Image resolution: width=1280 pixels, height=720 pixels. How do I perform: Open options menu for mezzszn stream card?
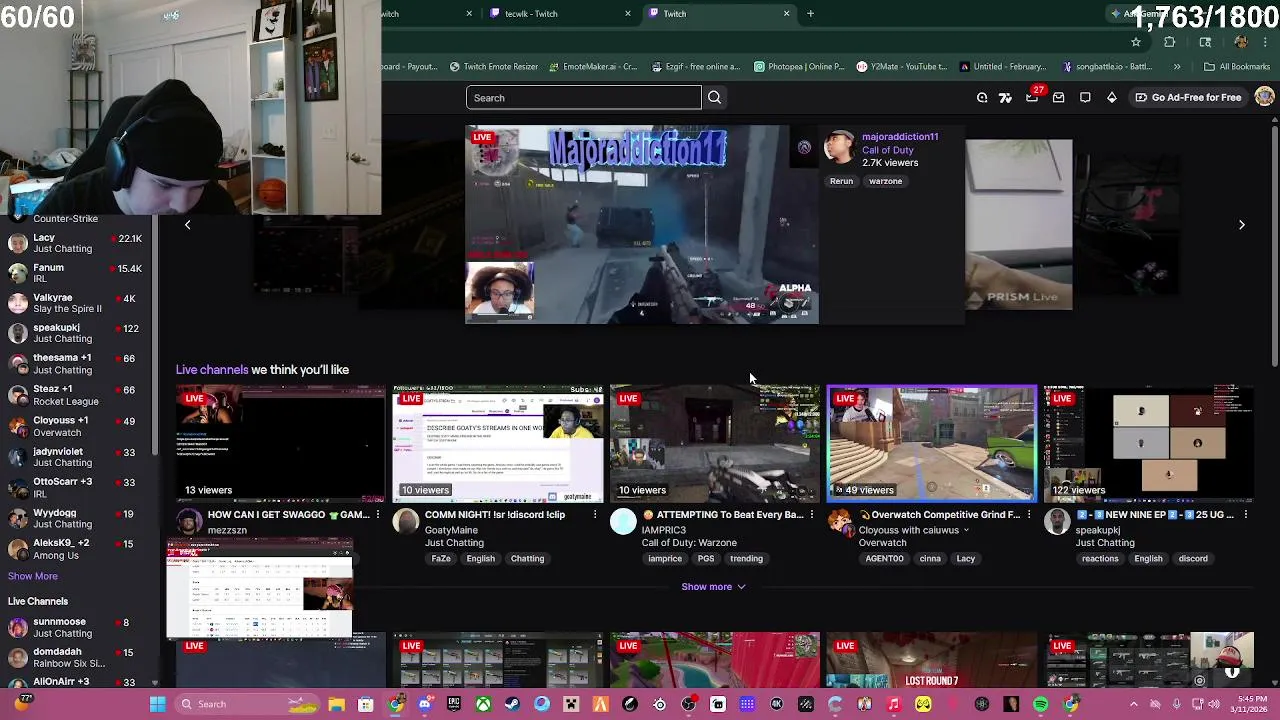click(x=377, y=515)
